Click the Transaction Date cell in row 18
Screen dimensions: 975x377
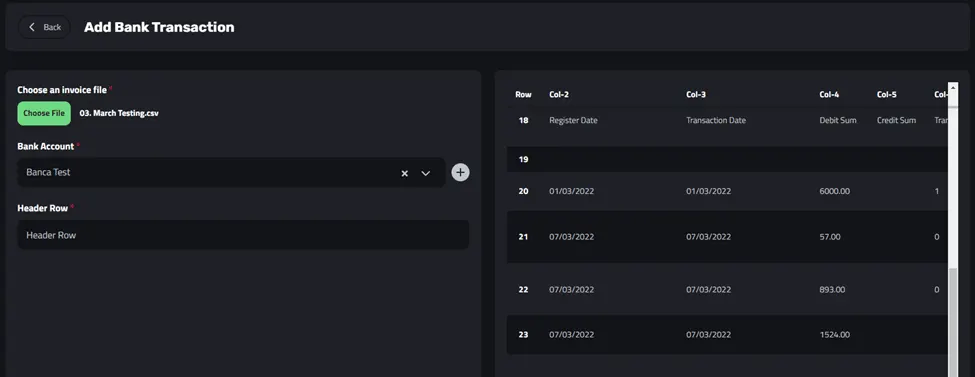716,120
